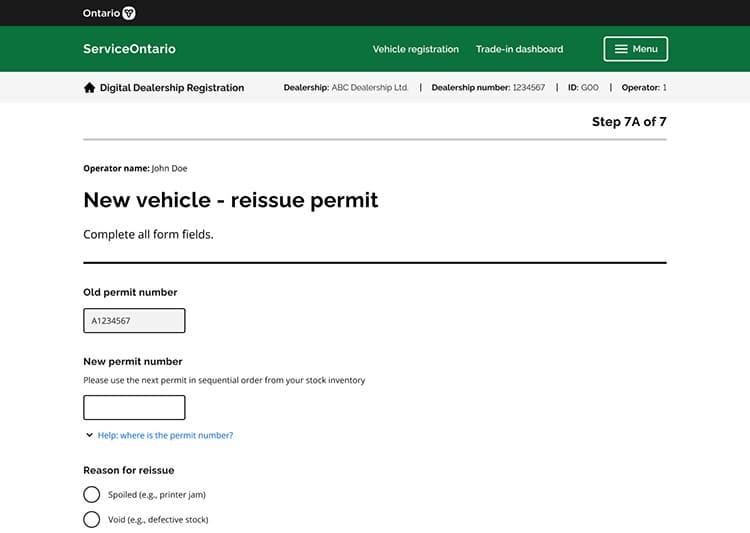The width and height of the screenshot is (750, 533).
Task: Click the Ontario wordmark in the top bar
Action: (x=101, y=13)
